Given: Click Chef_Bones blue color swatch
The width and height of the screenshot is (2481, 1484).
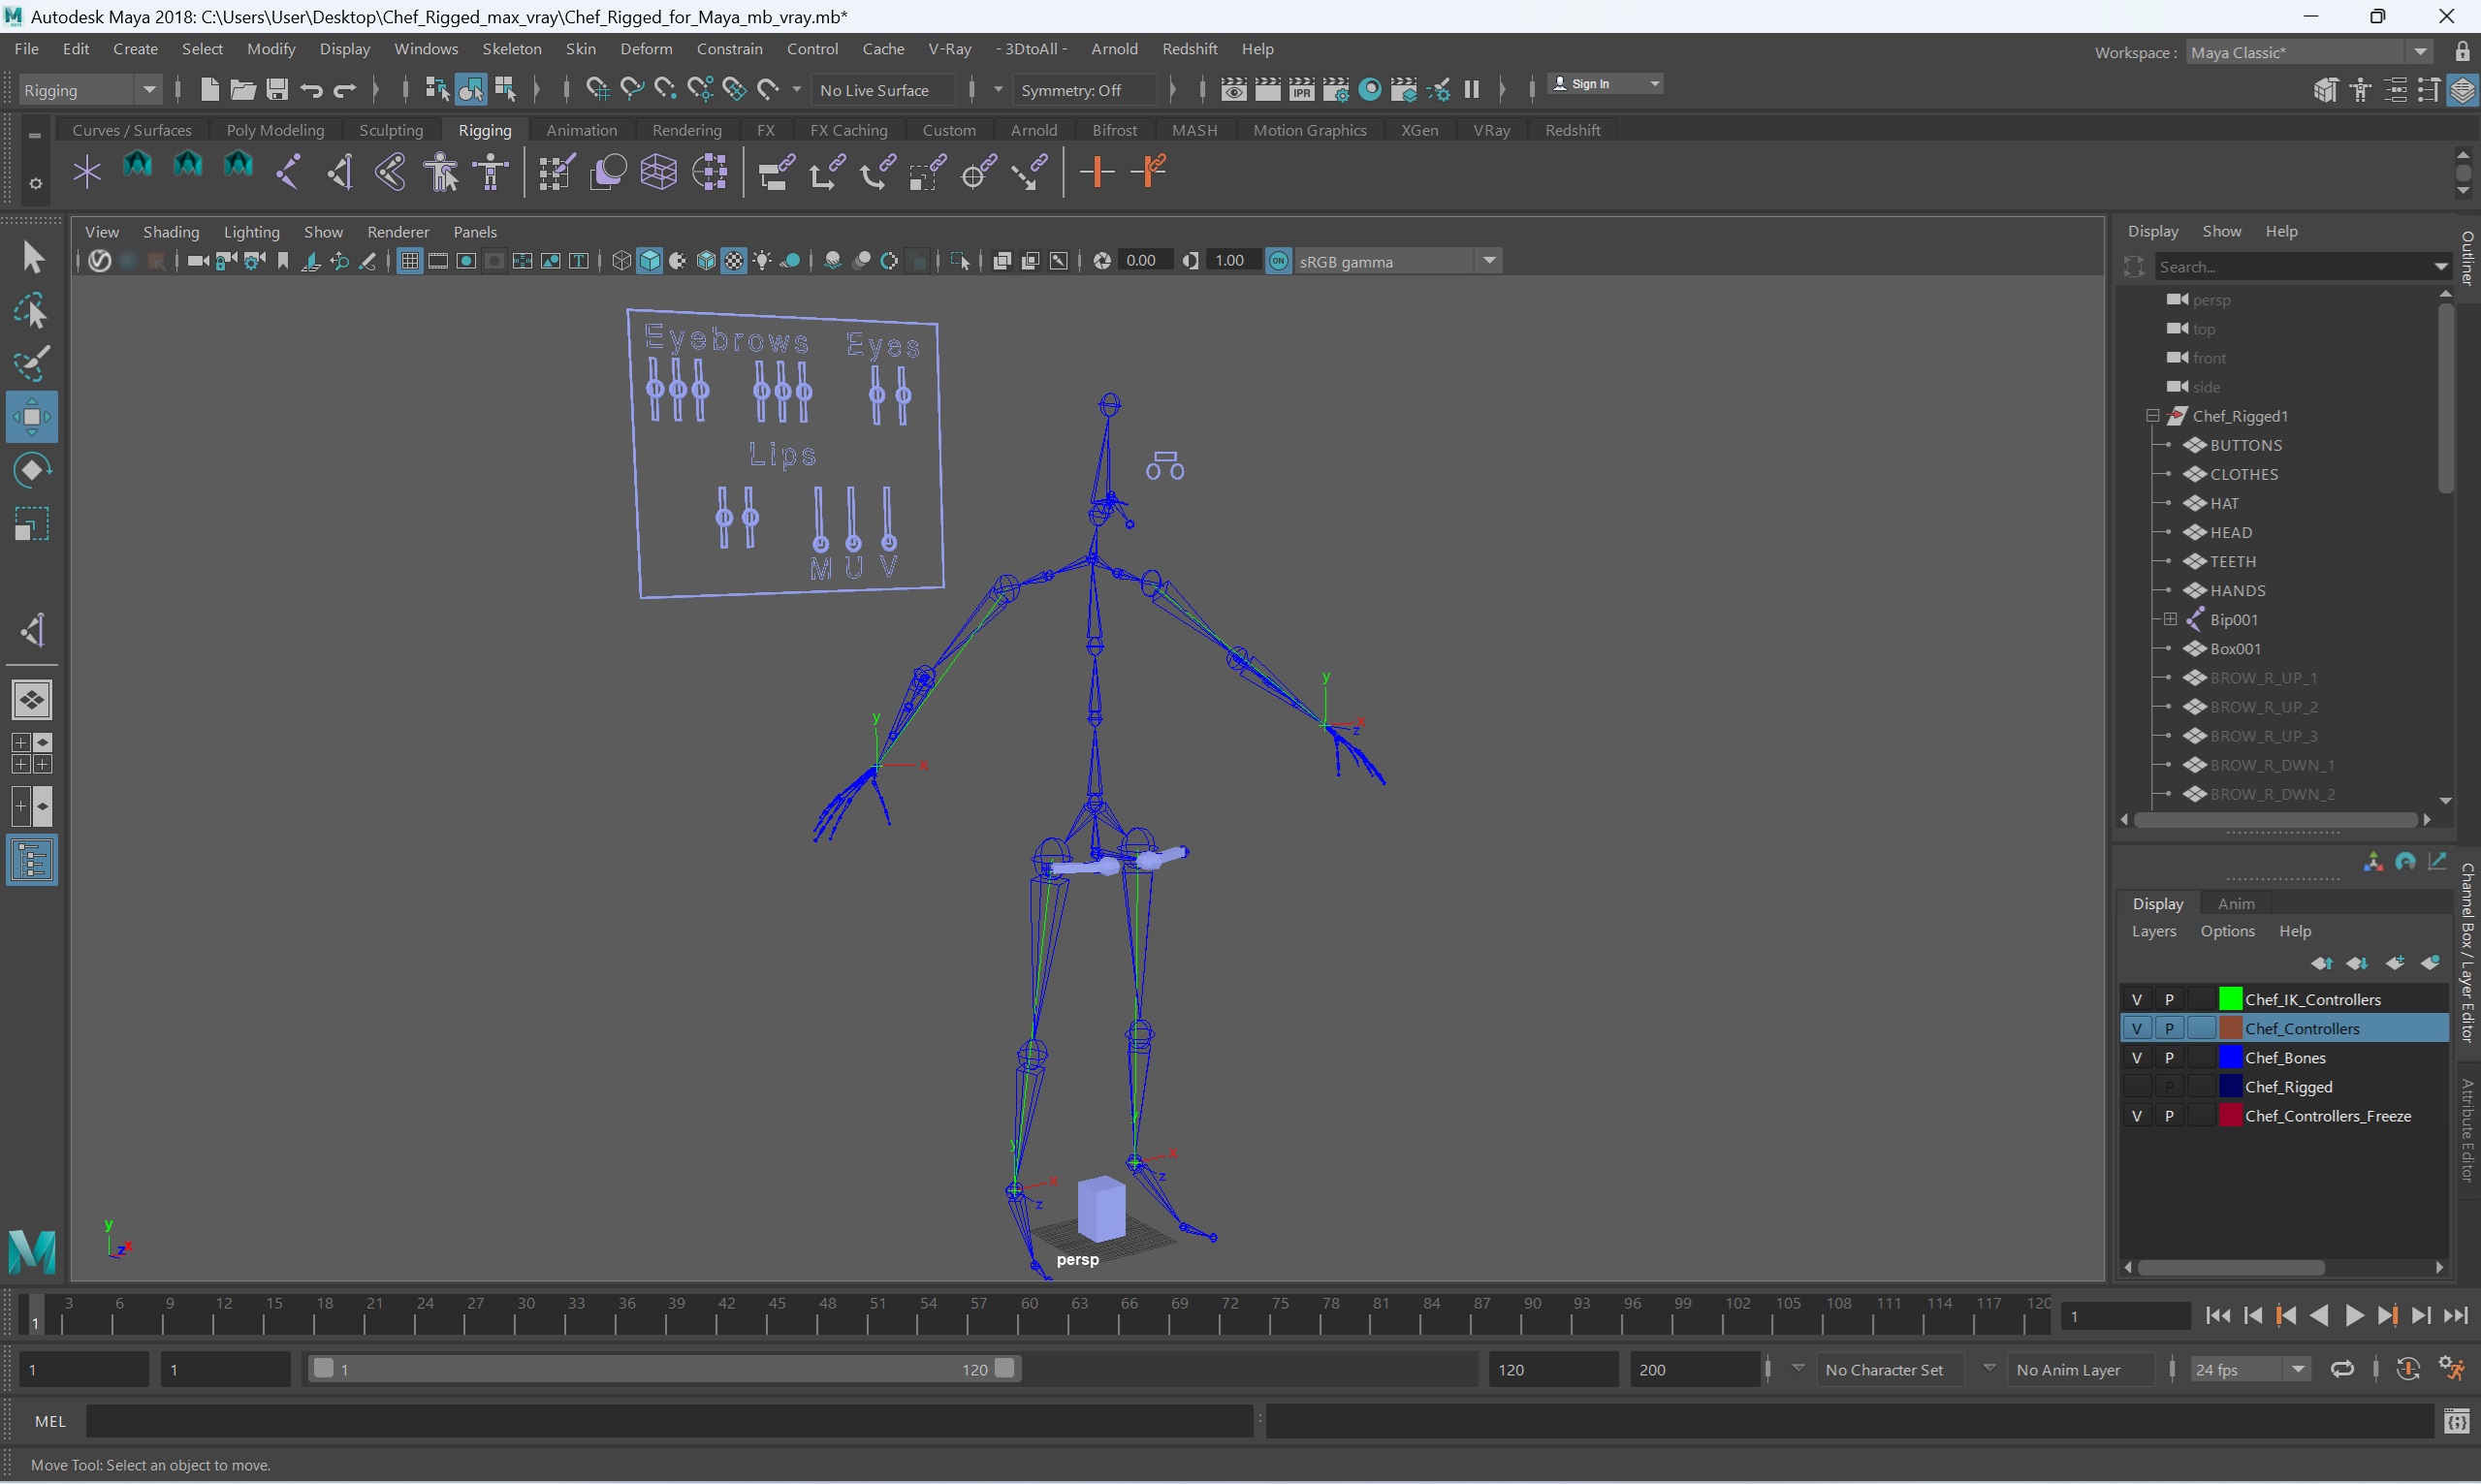Looking at the screenshot, I should click(2230, 1057).
